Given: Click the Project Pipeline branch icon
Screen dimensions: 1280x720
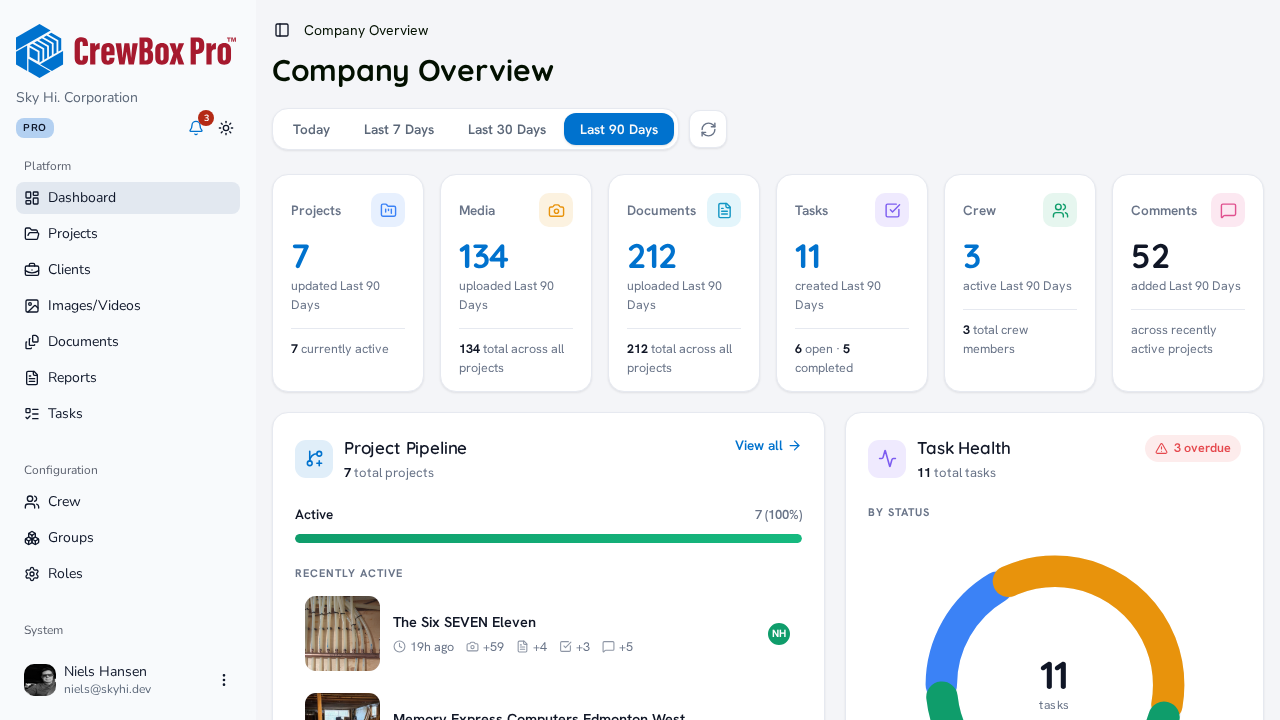Looking at the screenshot, I should pos(314,459).
